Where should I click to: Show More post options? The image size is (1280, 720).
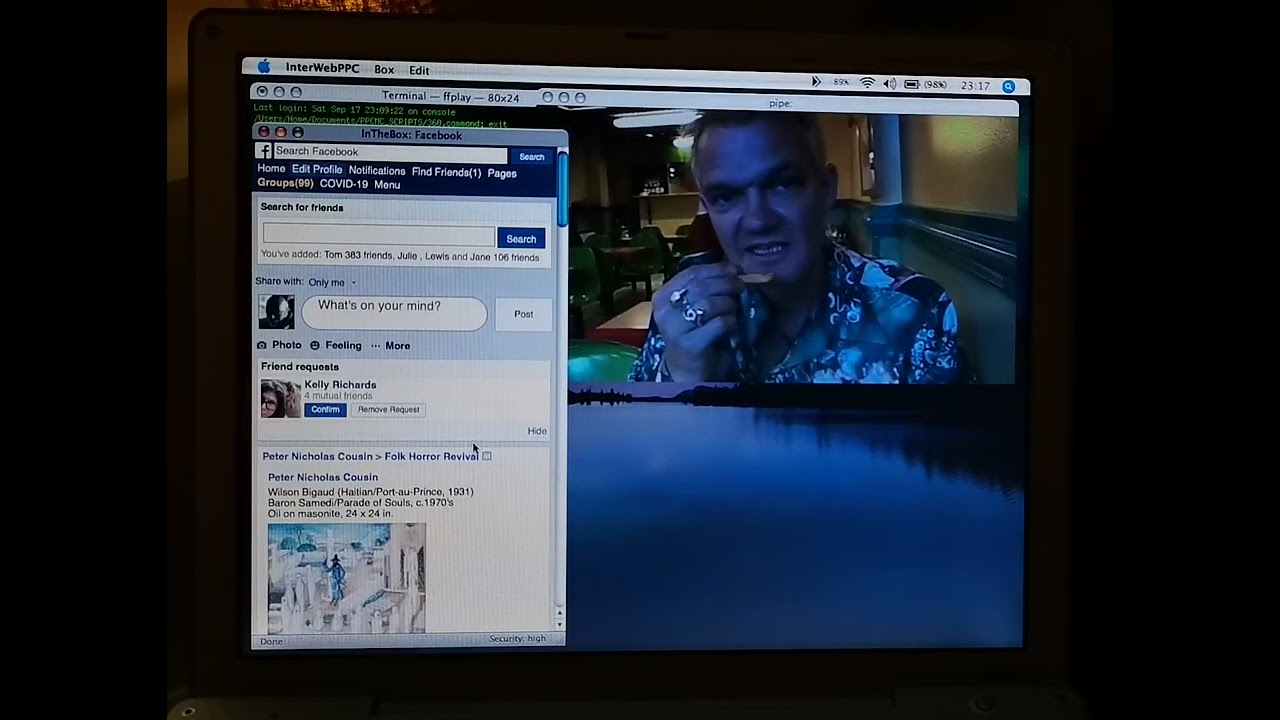point(391,346)
